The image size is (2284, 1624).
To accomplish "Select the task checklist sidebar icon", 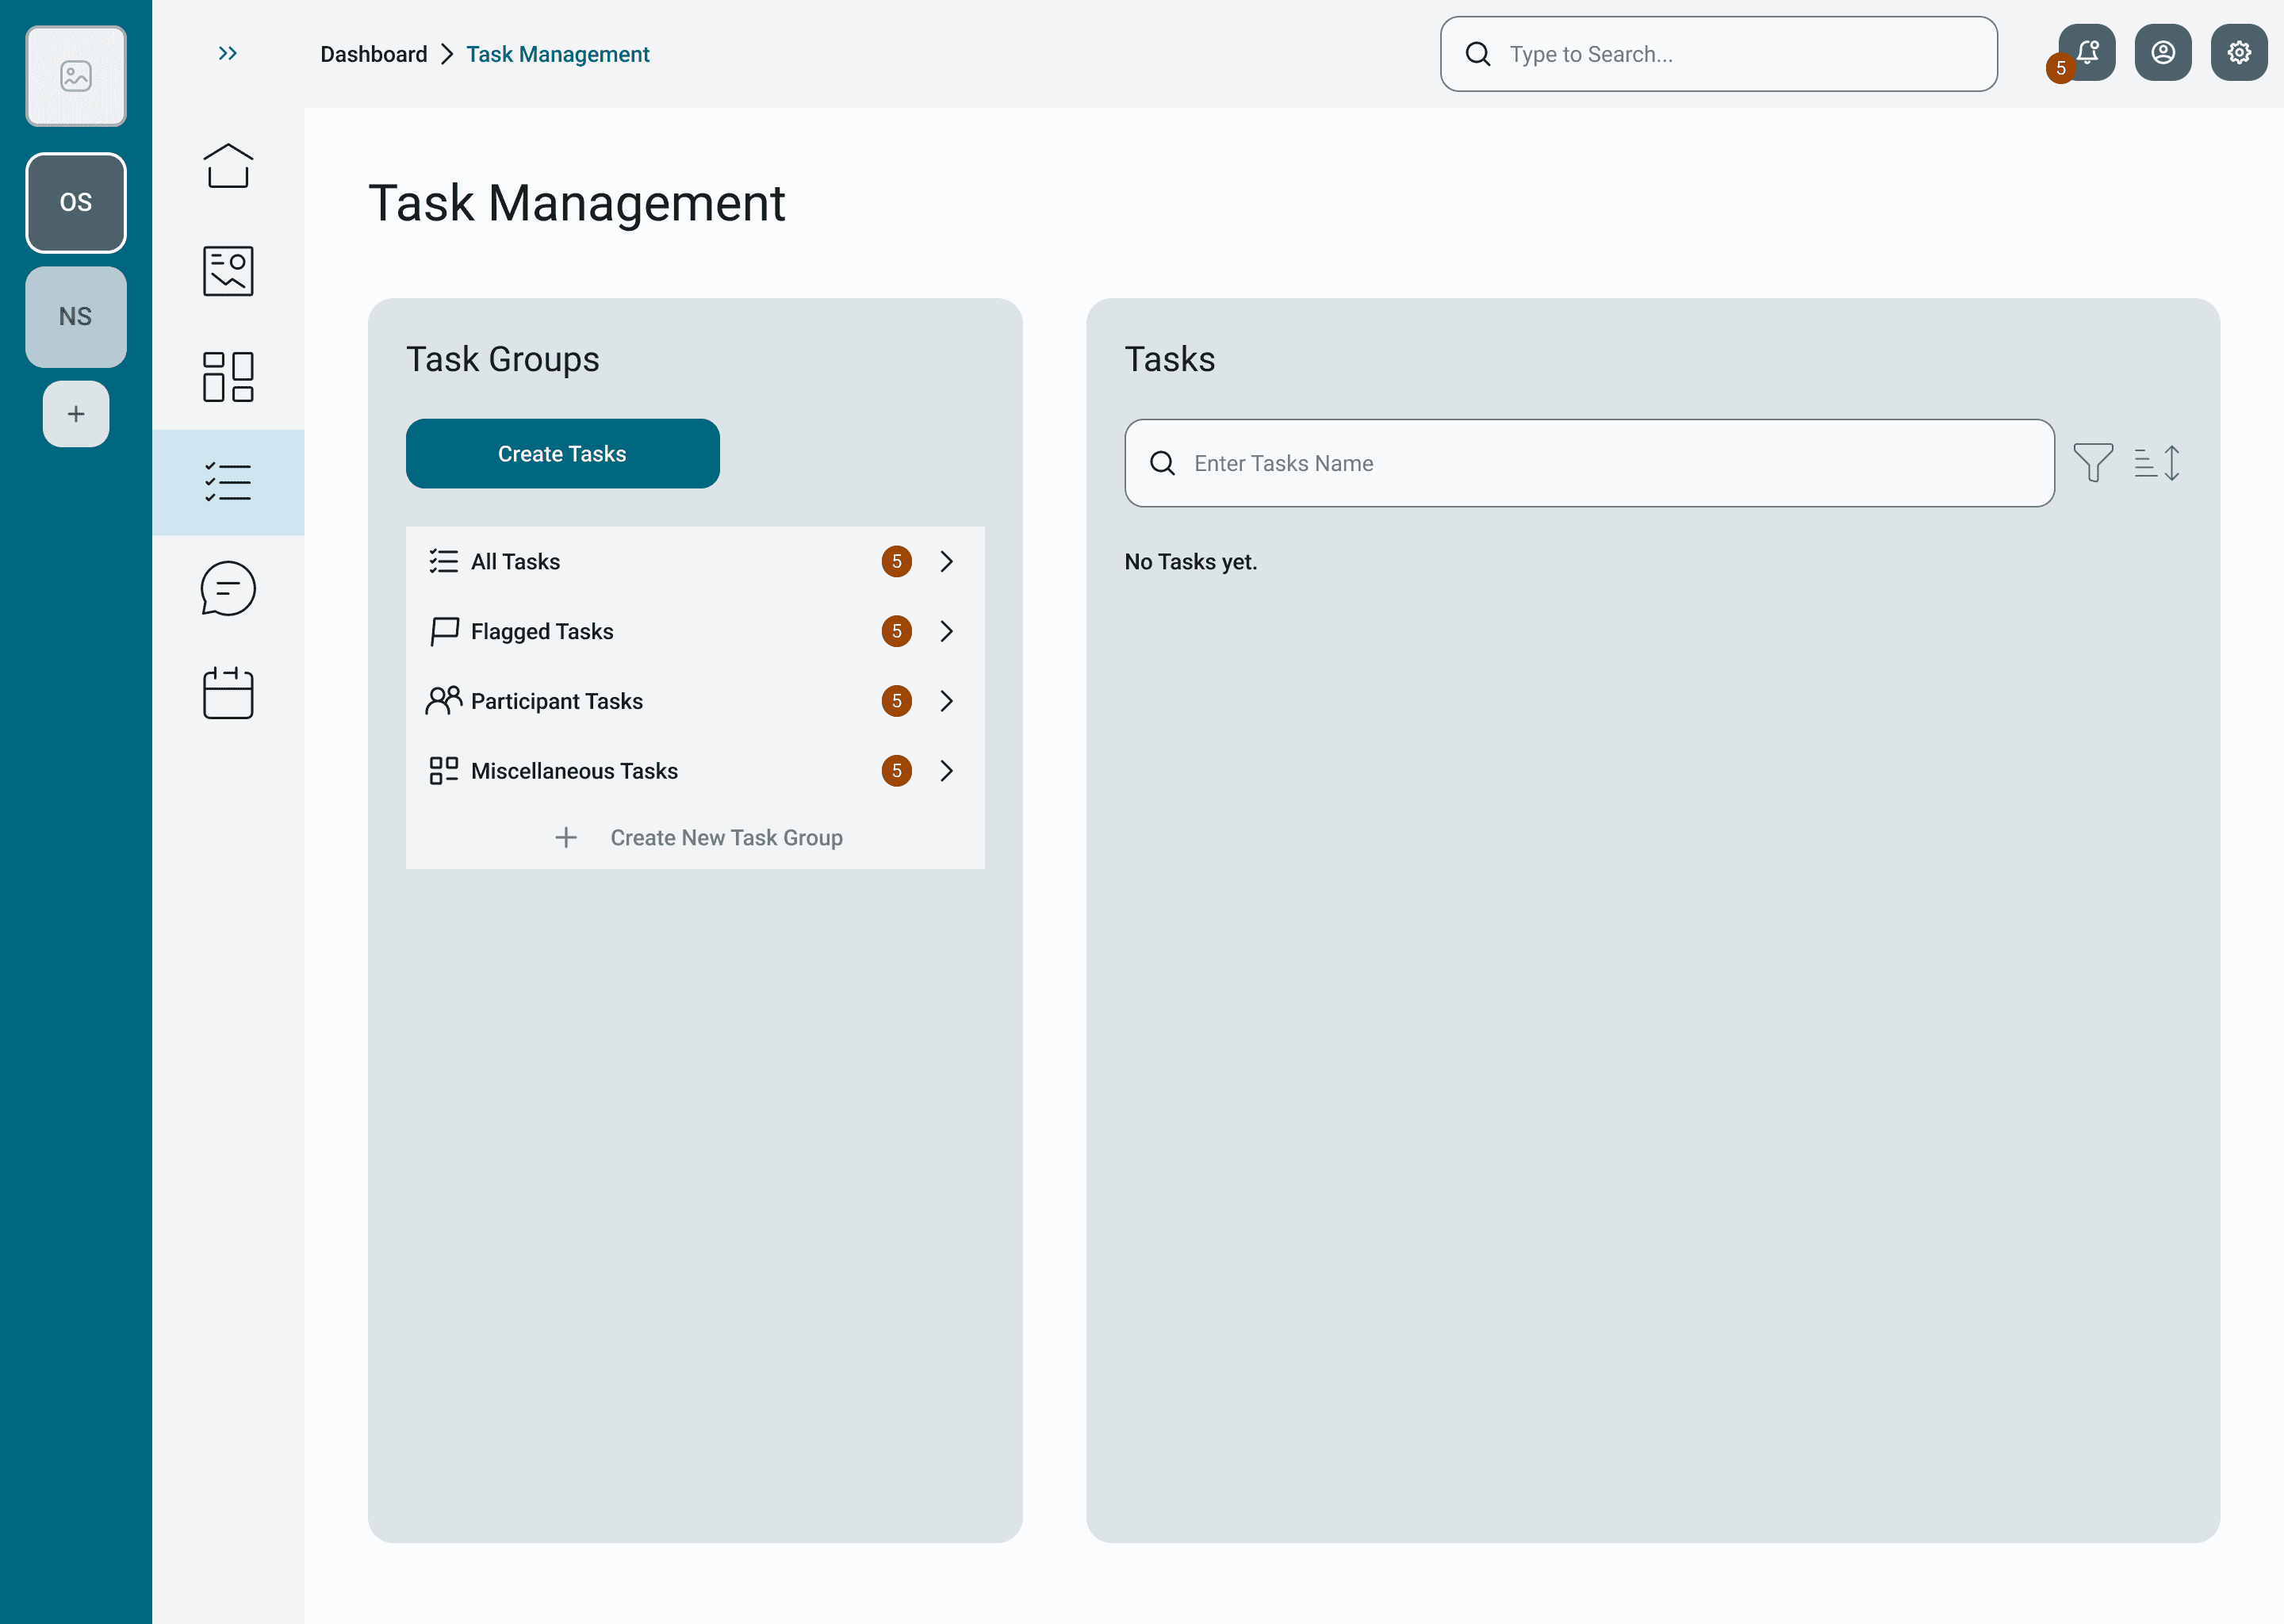I will tap(228, 482).
